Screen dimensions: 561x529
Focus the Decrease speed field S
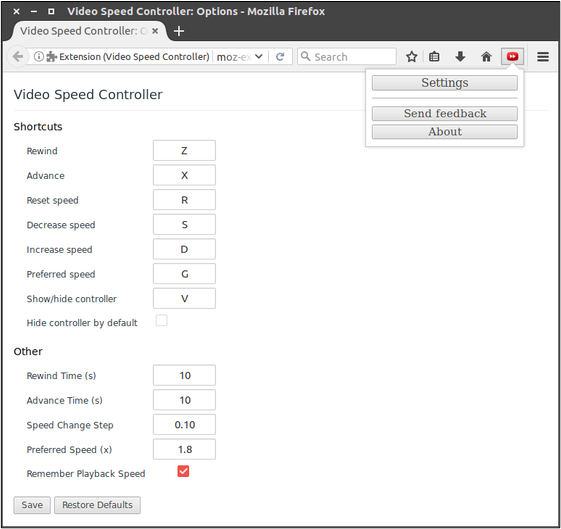pyautogui.click(x=184, y=225)
